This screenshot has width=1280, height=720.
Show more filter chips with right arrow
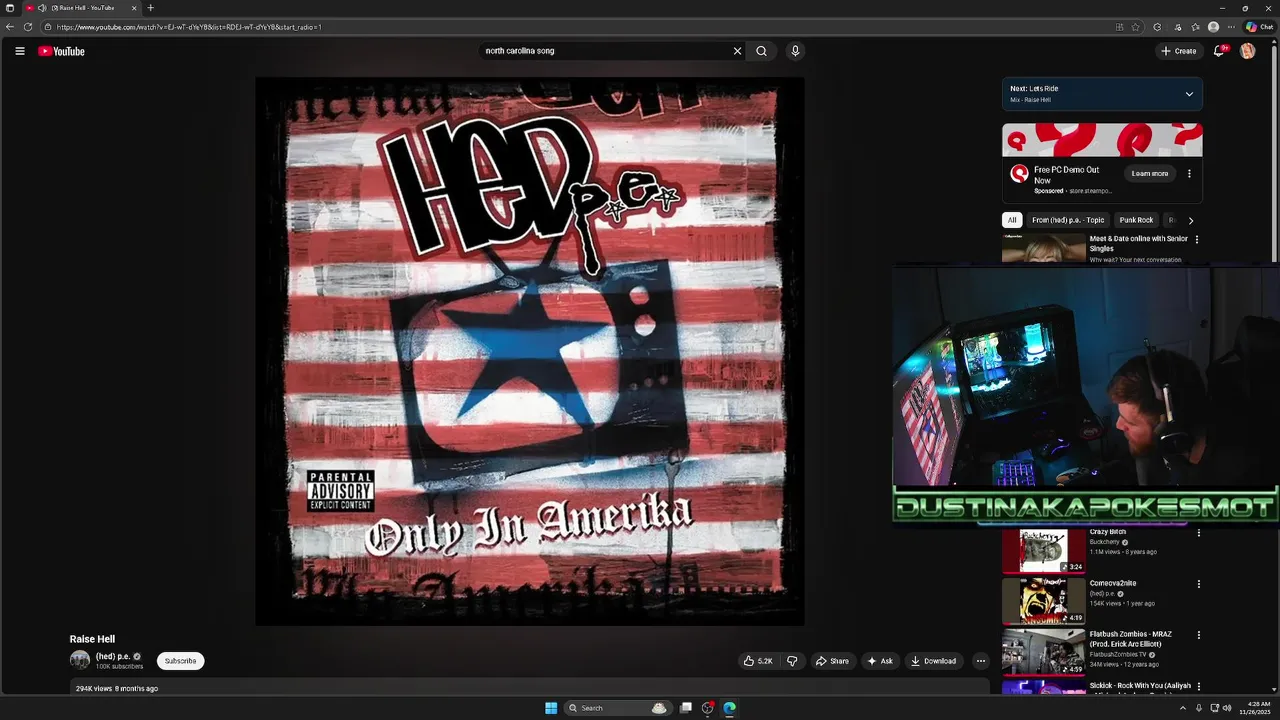pyautogui.click(x=1190, y=220)
